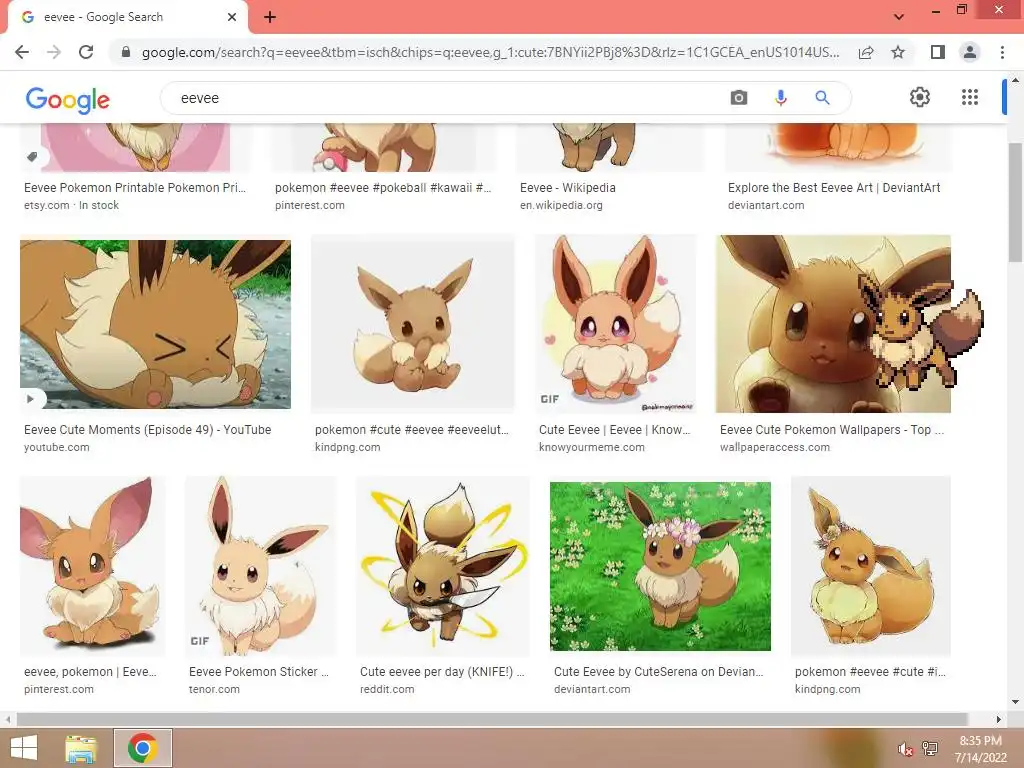Open Eevee Cute Moments YouTube thumbnail

155,324
